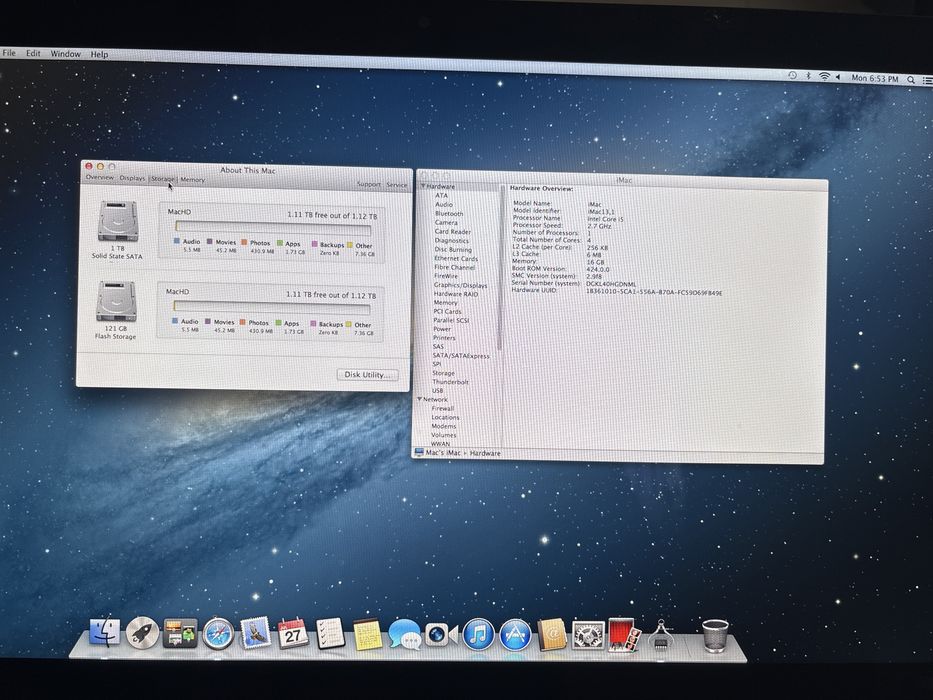Click the 1 TB Solid State SATA drive icon

pyautogui.click(x=118, y=221)
